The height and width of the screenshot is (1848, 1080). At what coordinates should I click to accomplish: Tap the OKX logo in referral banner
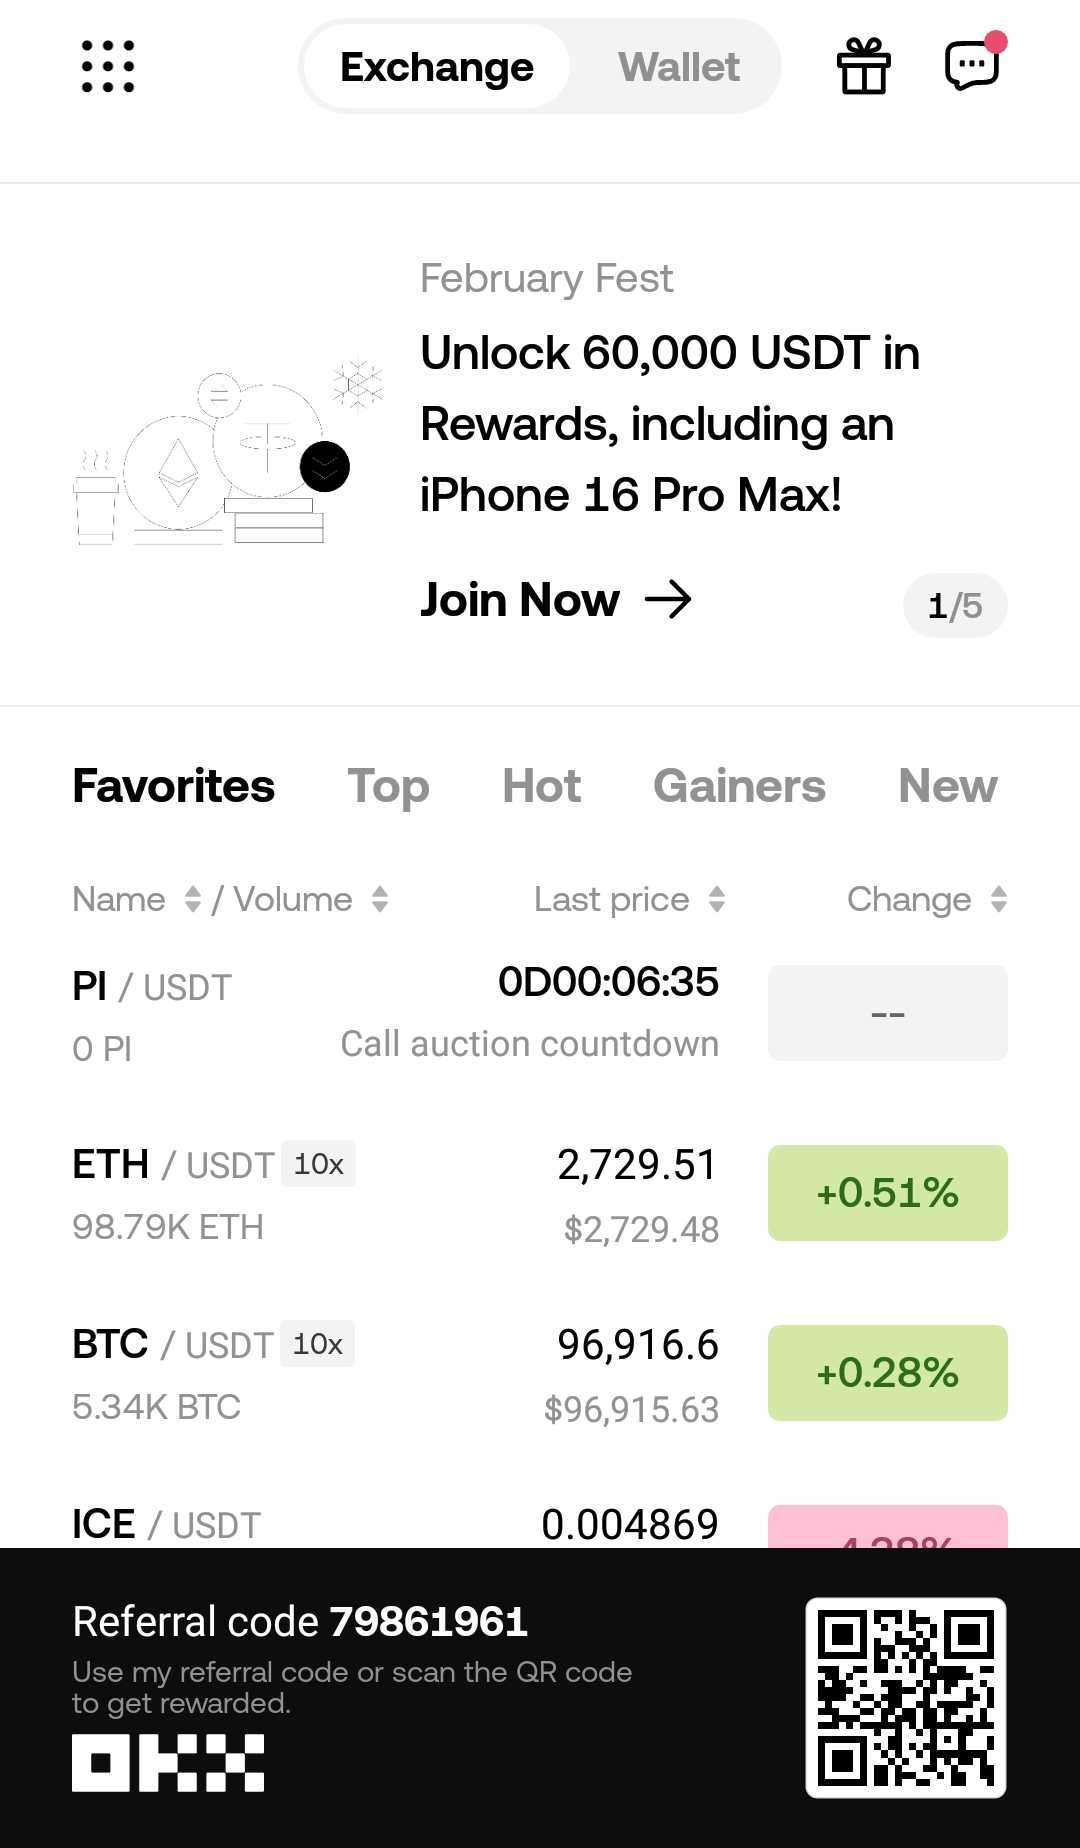point(168,1762)
